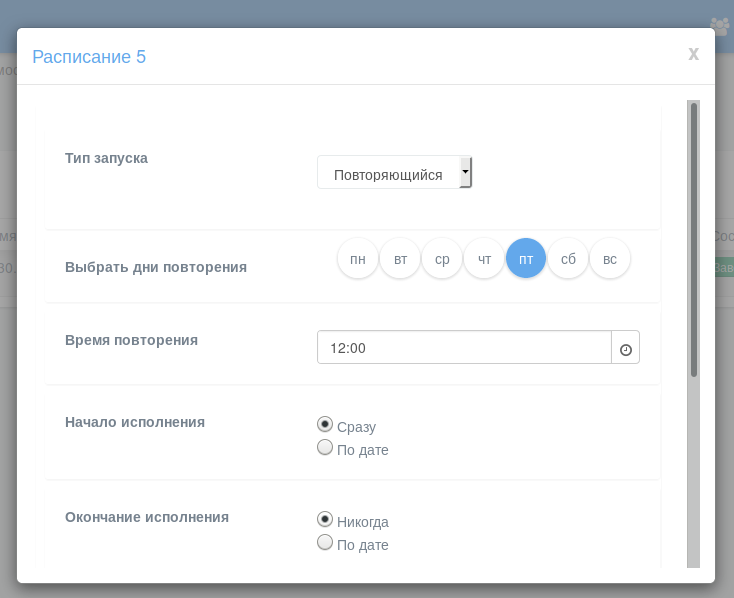Open the Тип запуска dropdown

pos(394,172)
